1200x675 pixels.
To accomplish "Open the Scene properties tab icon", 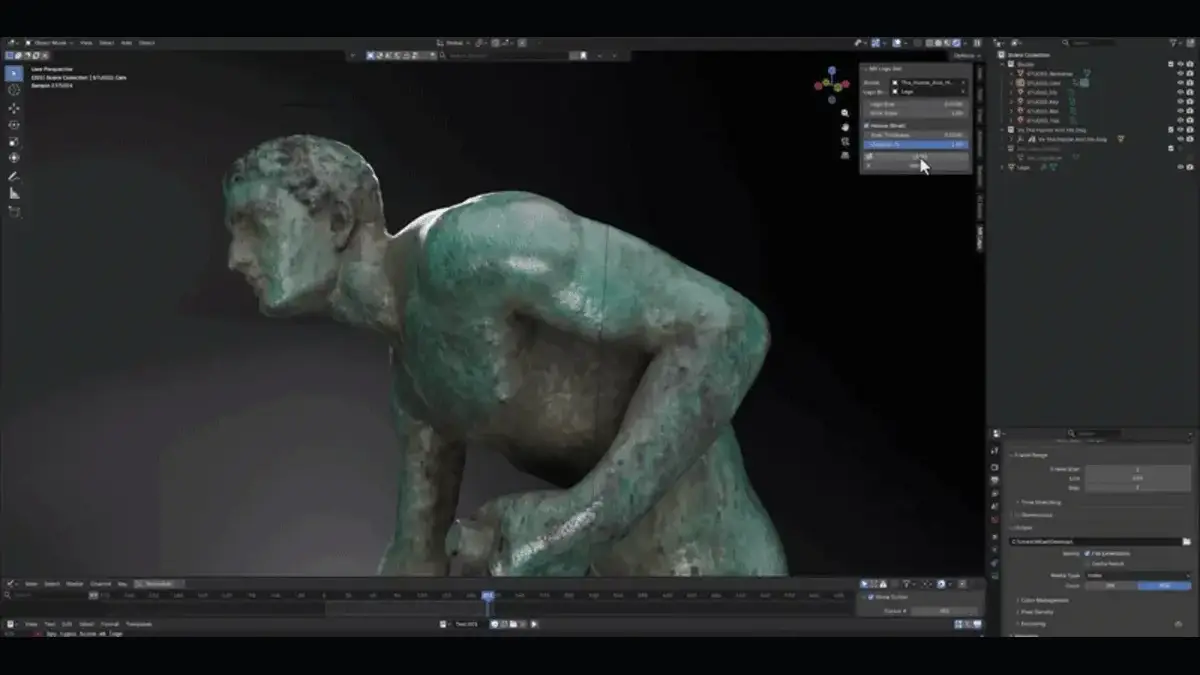I will [995, 507].
